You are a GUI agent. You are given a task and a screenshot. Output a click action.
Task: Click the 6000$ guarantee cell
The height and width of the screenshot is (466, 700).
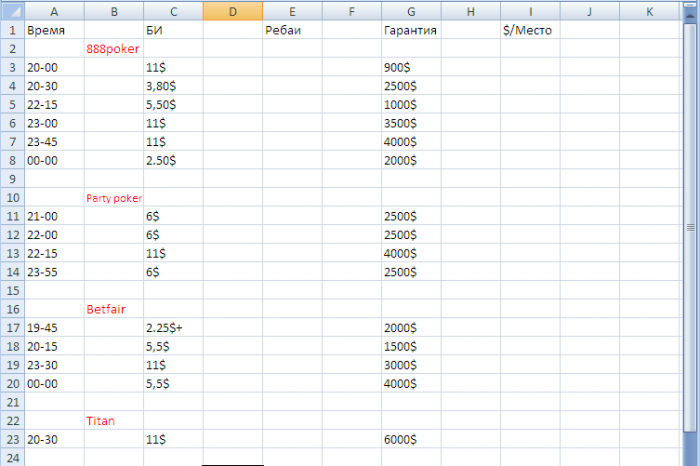pyautogui.click(x=411, y=439)
